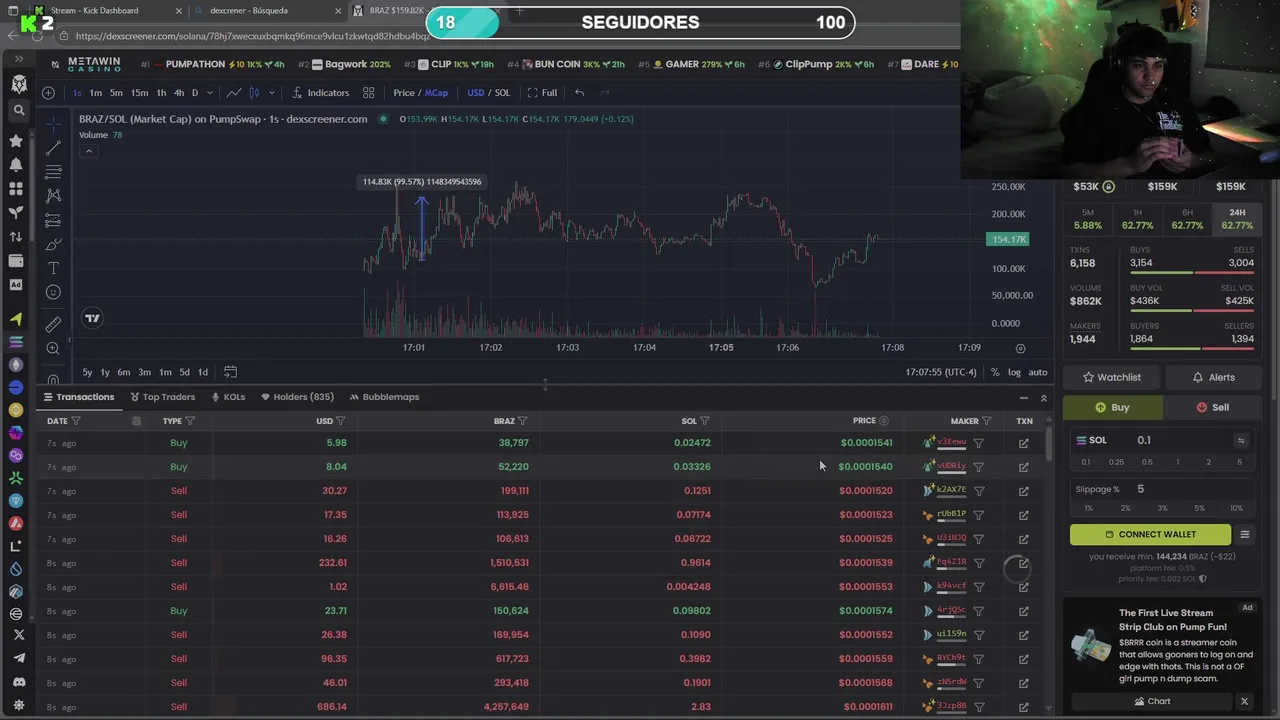This screenshot has width=1280, height=720.
Task: Open external TXN link for 5.98 row
Action: point(1023,443)
